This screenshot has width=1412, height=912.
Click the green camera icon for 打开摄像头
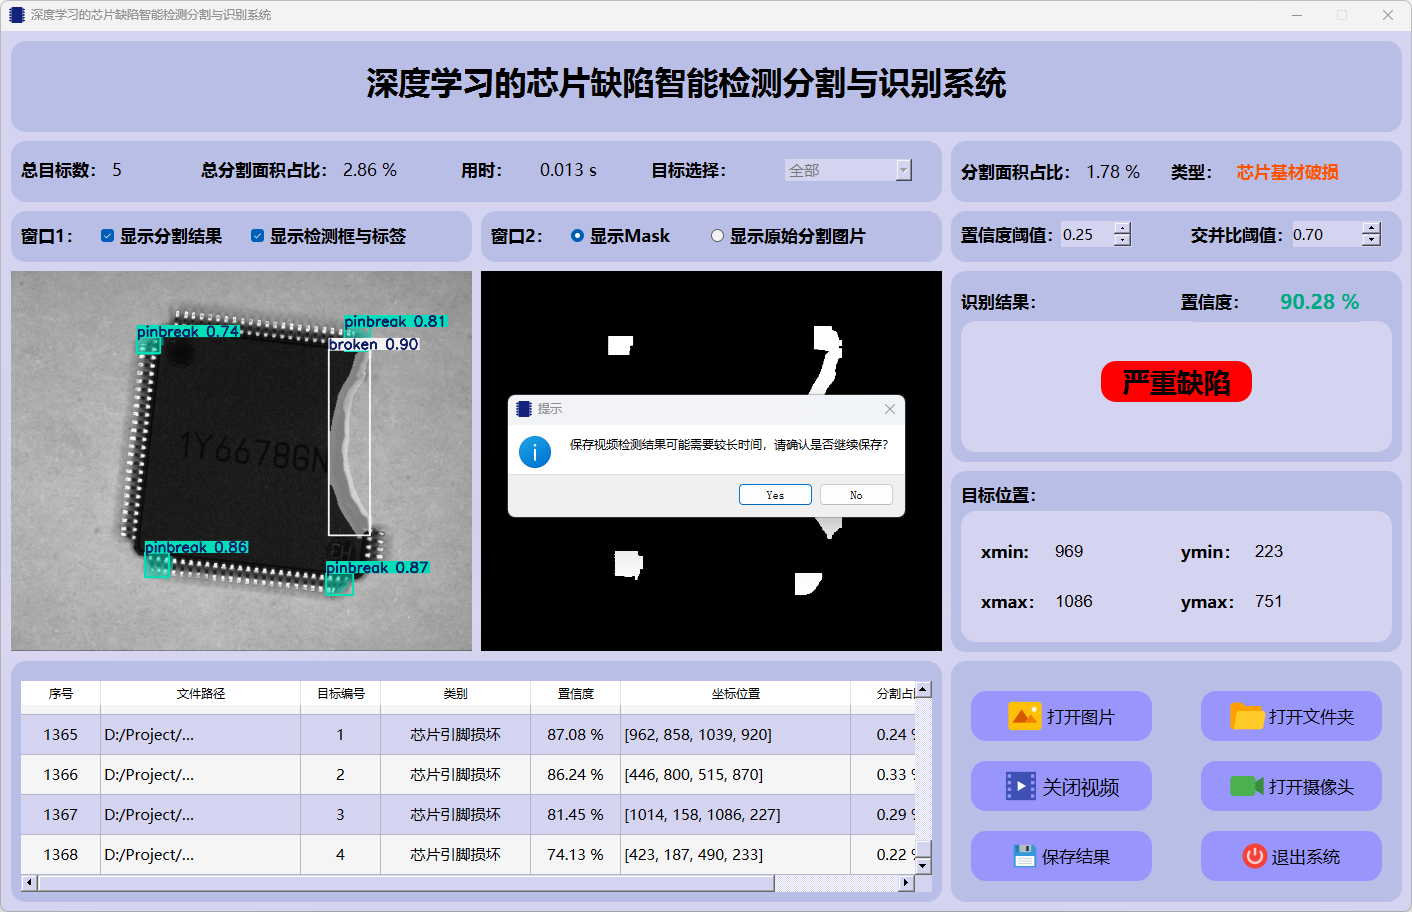tap(1246, 786)
